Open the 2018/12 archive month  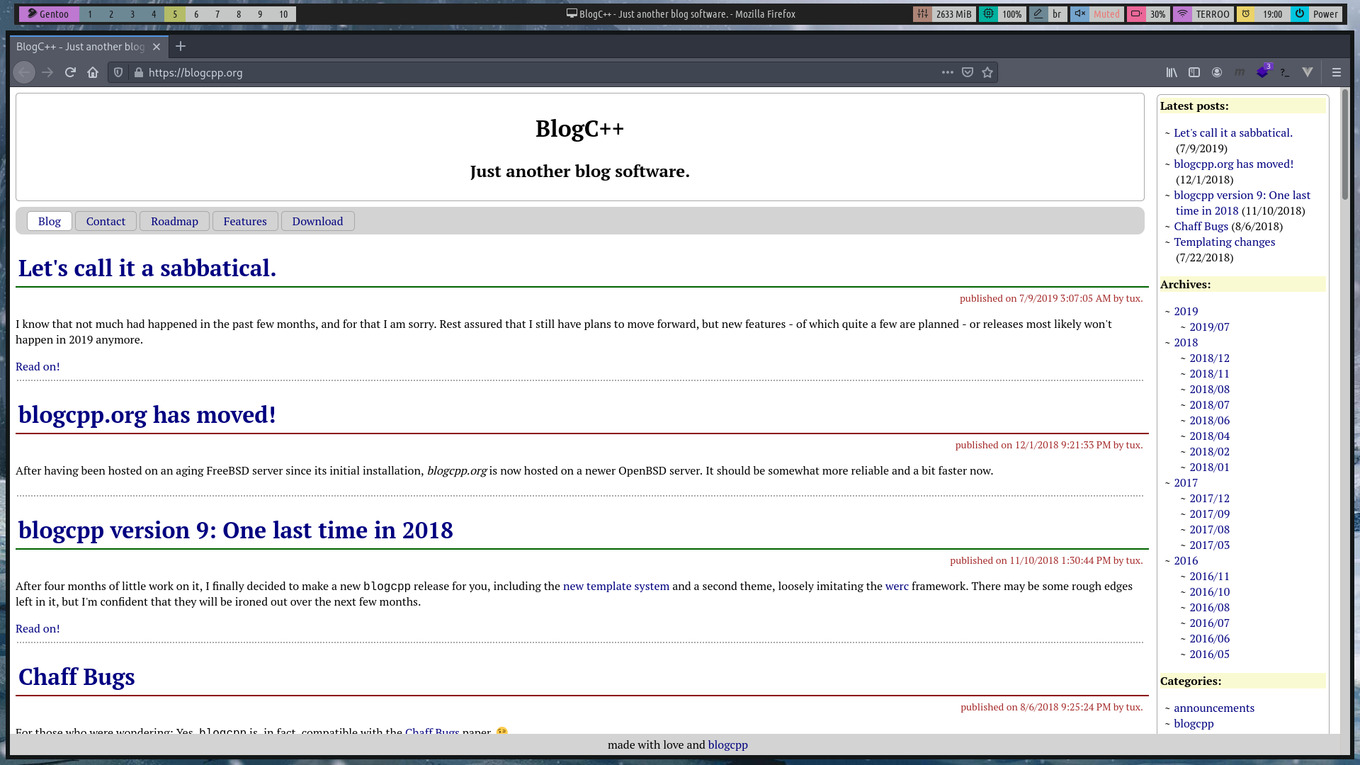(1210, 358)
